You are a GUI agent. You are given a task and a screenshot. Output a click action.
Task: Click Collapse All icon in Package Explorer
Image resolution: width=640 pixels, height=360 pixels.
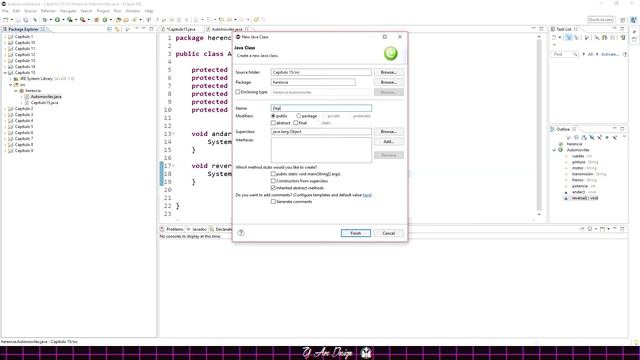pyautogui.click(x=109, y=29)
